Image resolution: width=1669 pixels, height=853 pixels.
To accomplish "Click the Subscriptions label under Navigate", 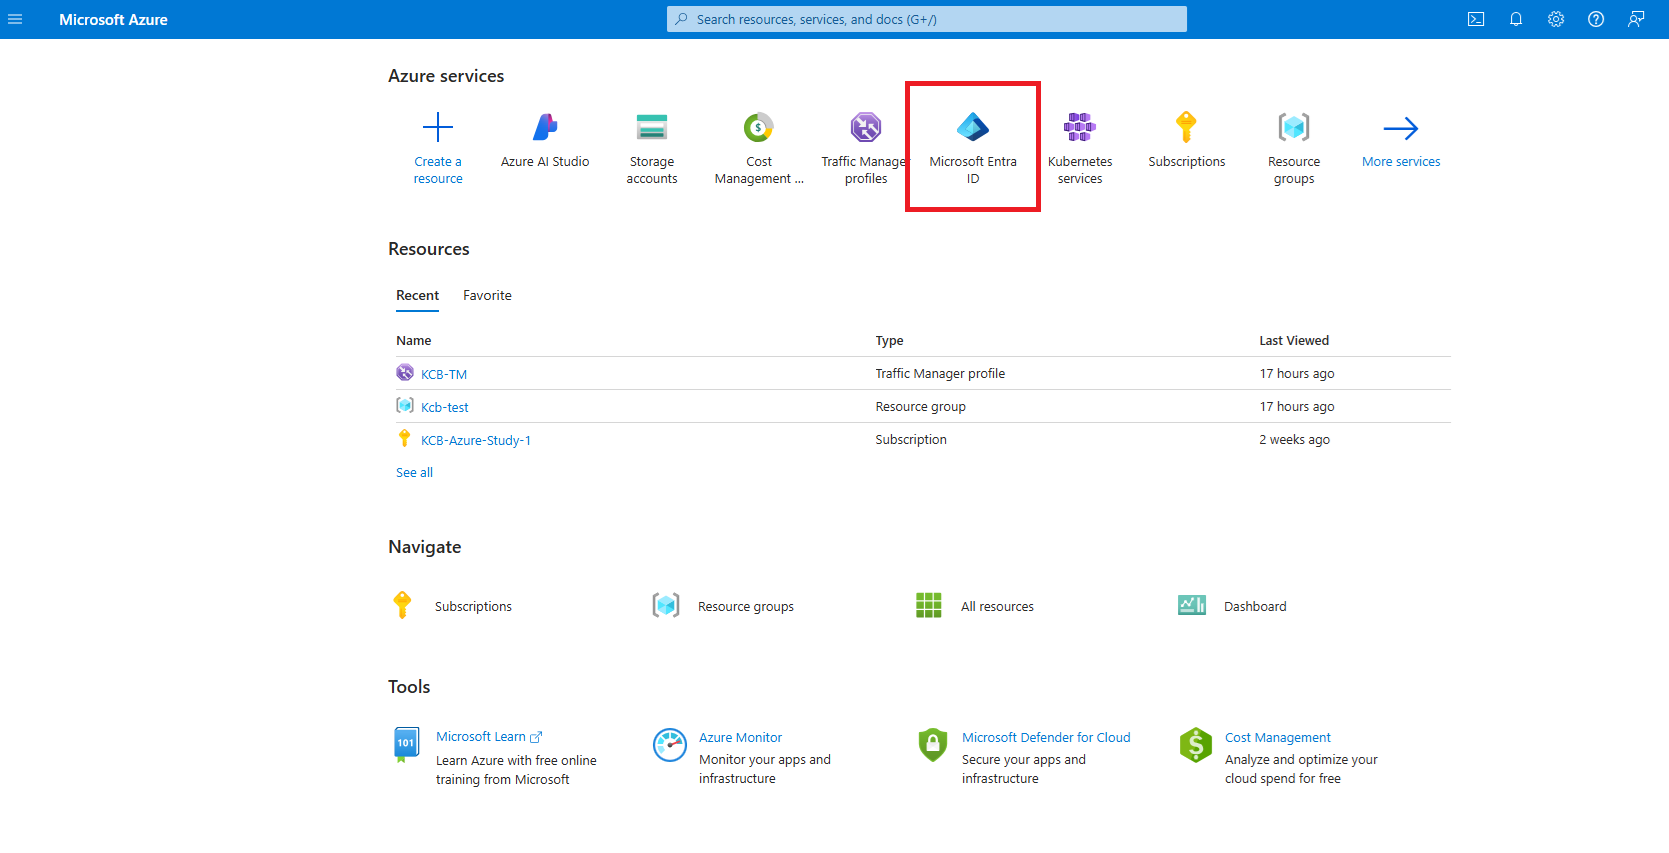I will point(473,606).
